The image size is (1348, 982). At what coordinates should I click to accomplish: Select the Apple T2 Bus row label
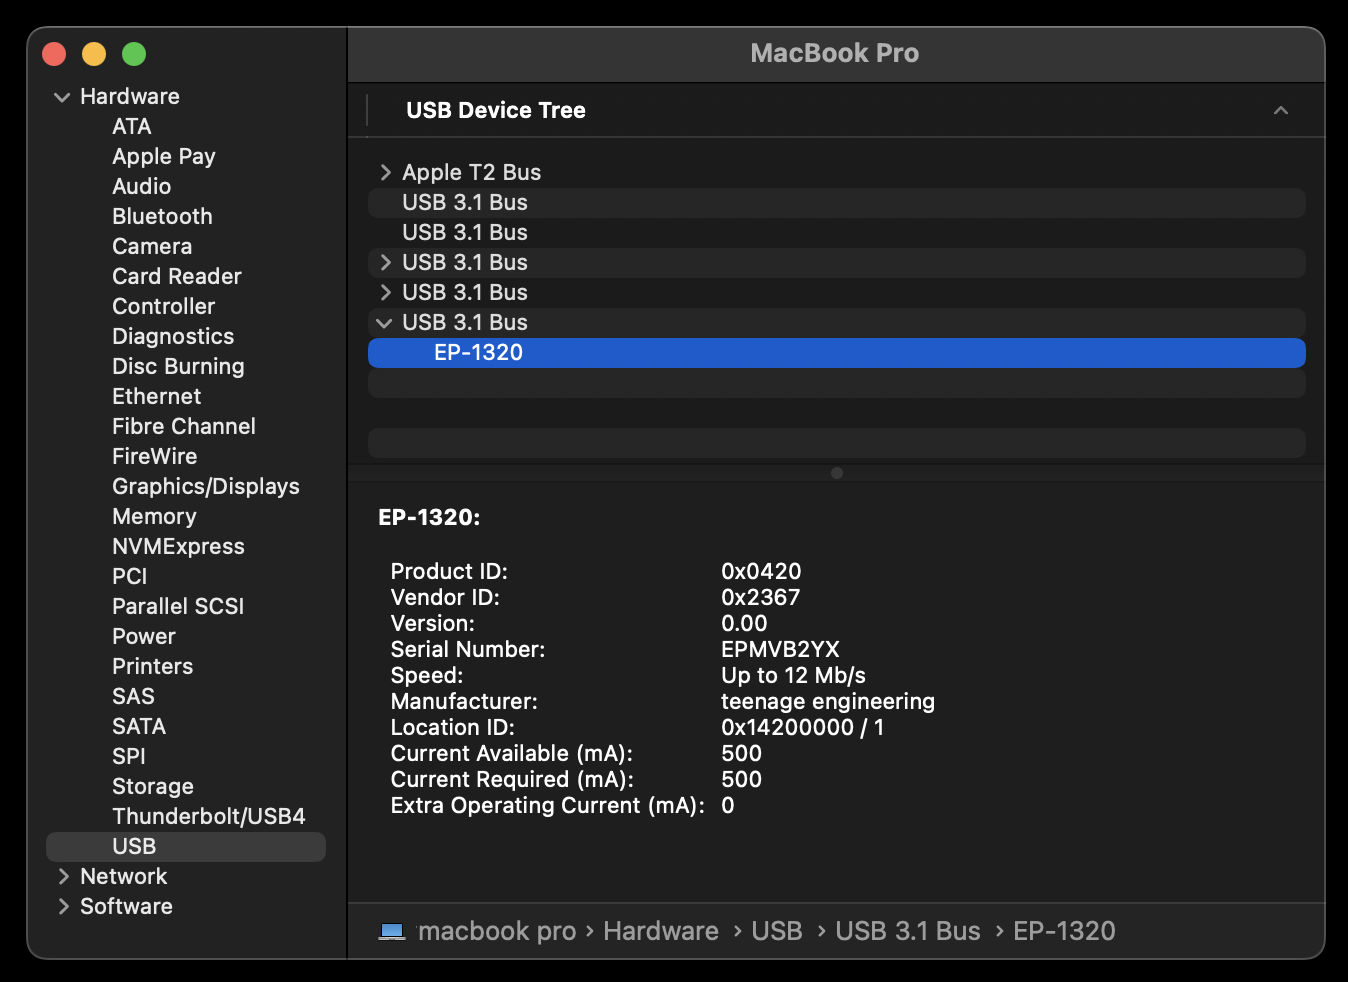click(472, 173)
